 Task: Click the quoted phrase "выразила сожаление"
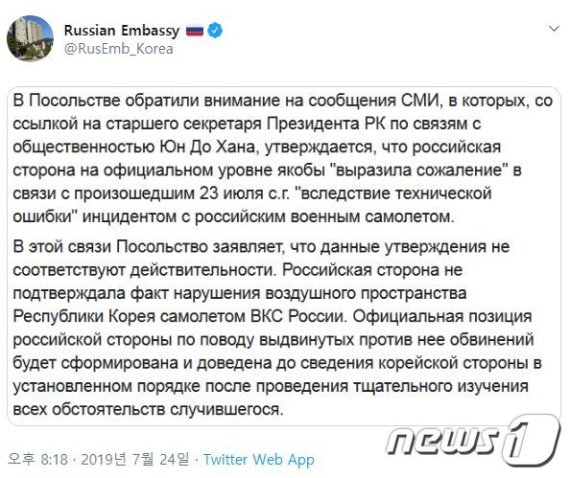419,170
